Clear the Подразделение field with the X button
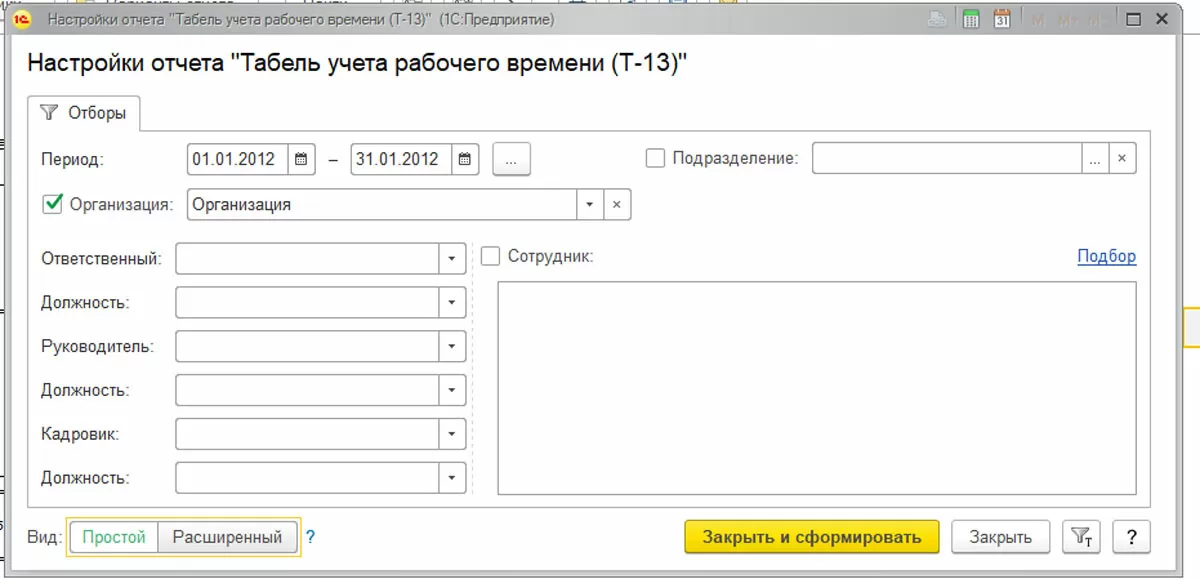Screen dimensions: 1200x579 pos(1122,159)
